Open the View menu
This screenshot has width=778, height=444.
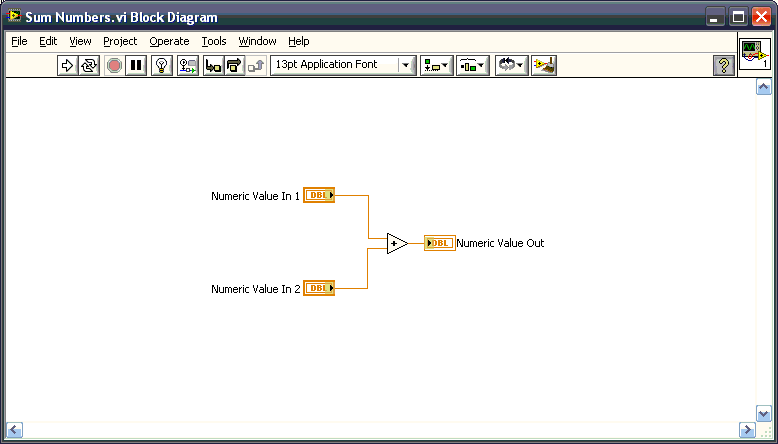pos(80,41)
